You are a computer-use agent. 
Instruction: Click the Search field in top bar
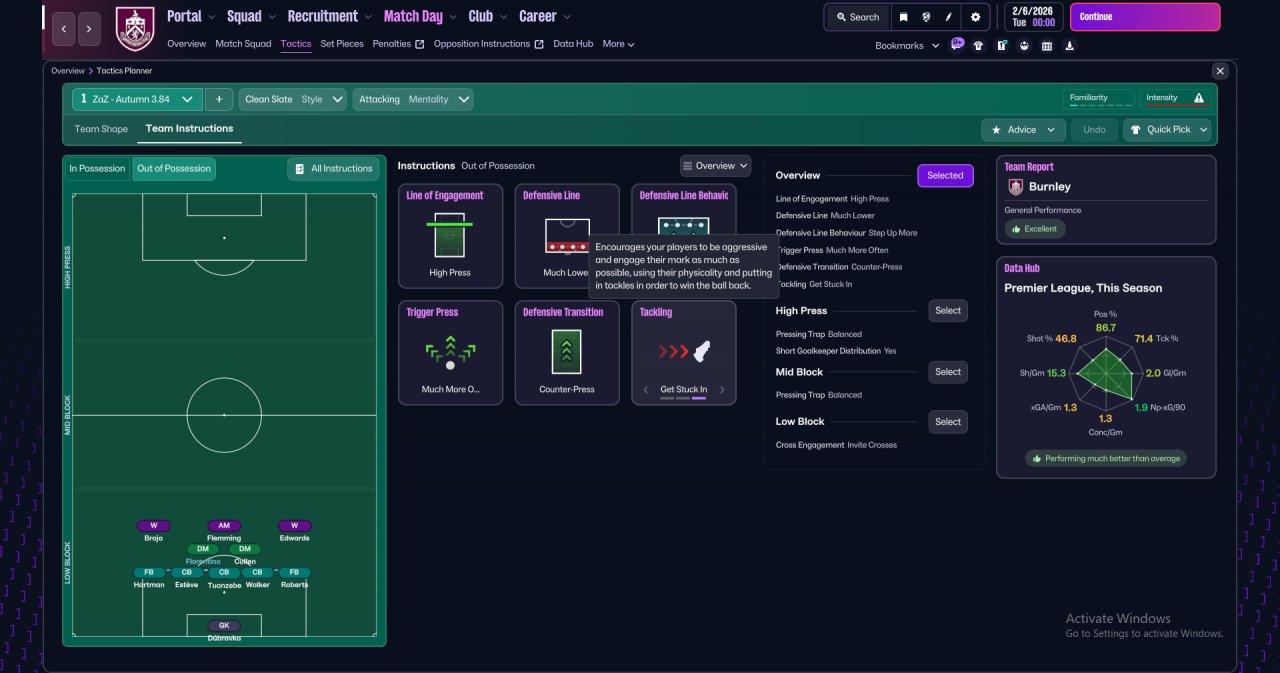tap(857, 17)
